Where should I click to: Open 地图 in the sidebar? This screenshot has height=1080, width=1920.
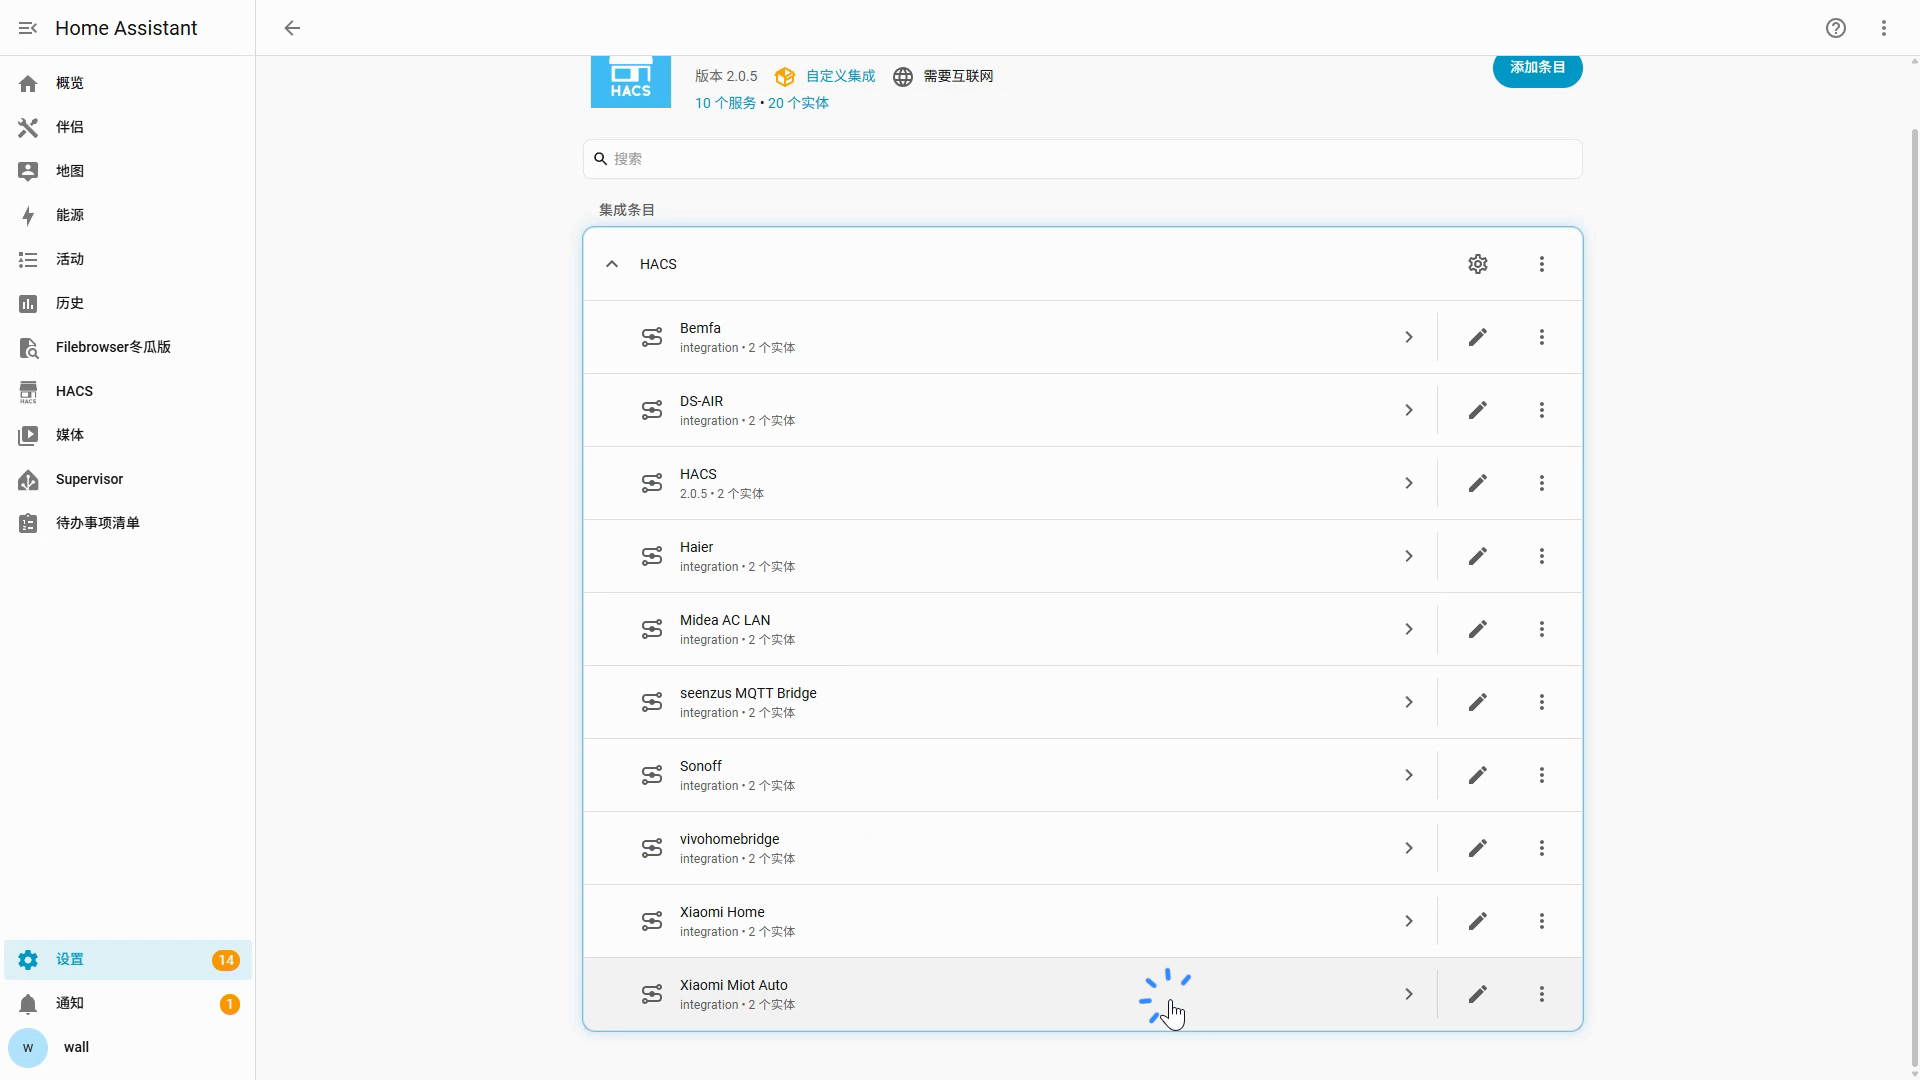(x=128, y=171)
